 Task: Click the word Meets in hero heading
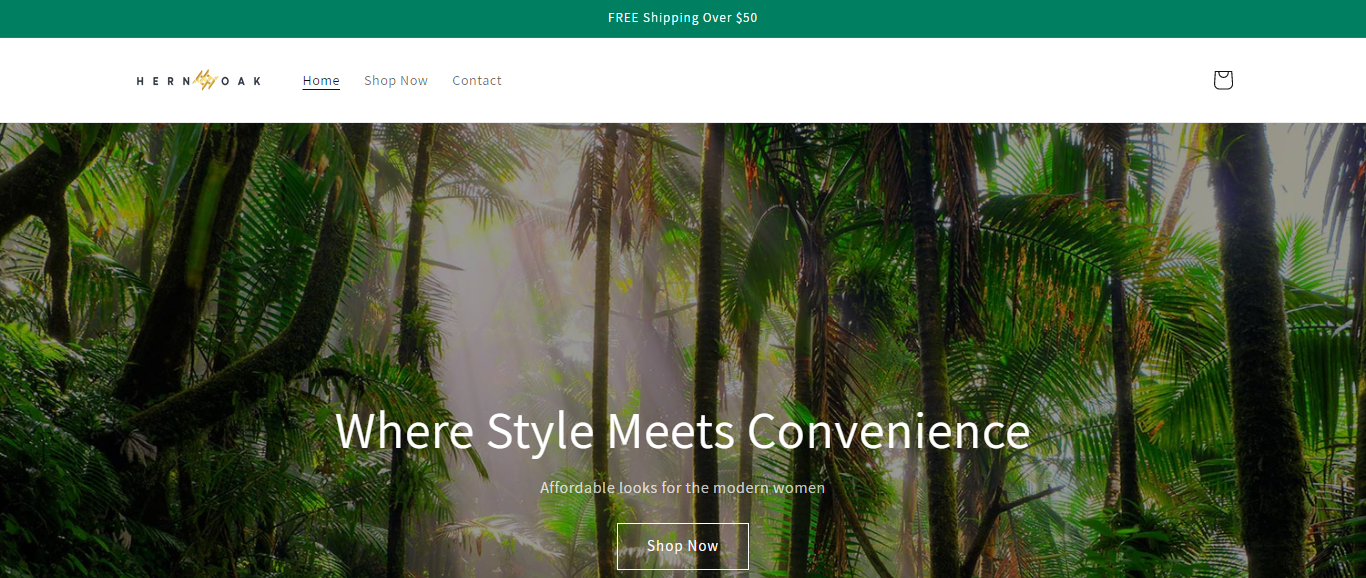pos(670,432)
